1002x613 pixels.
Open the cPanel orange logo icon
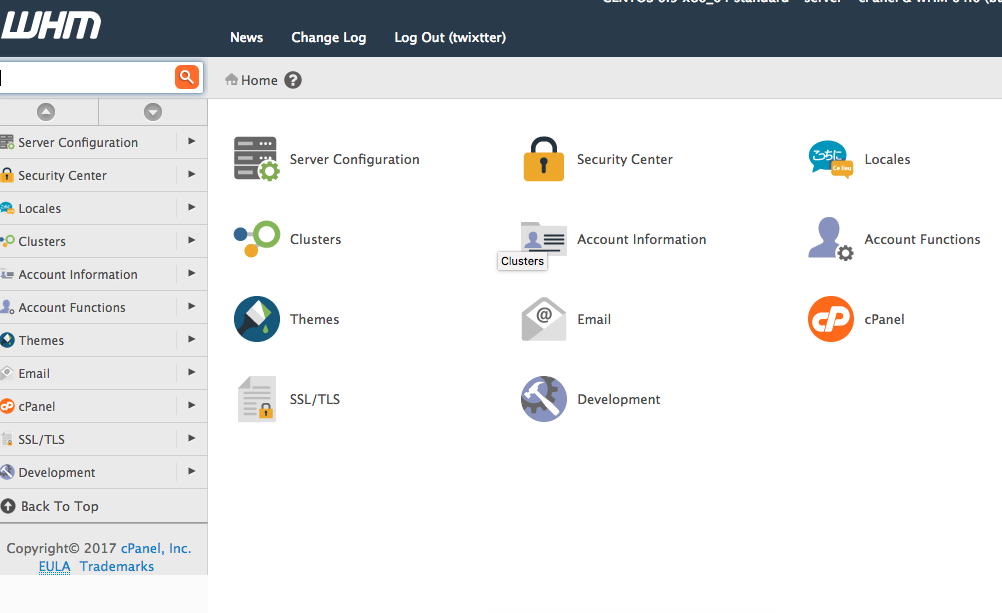click(830, 319)
